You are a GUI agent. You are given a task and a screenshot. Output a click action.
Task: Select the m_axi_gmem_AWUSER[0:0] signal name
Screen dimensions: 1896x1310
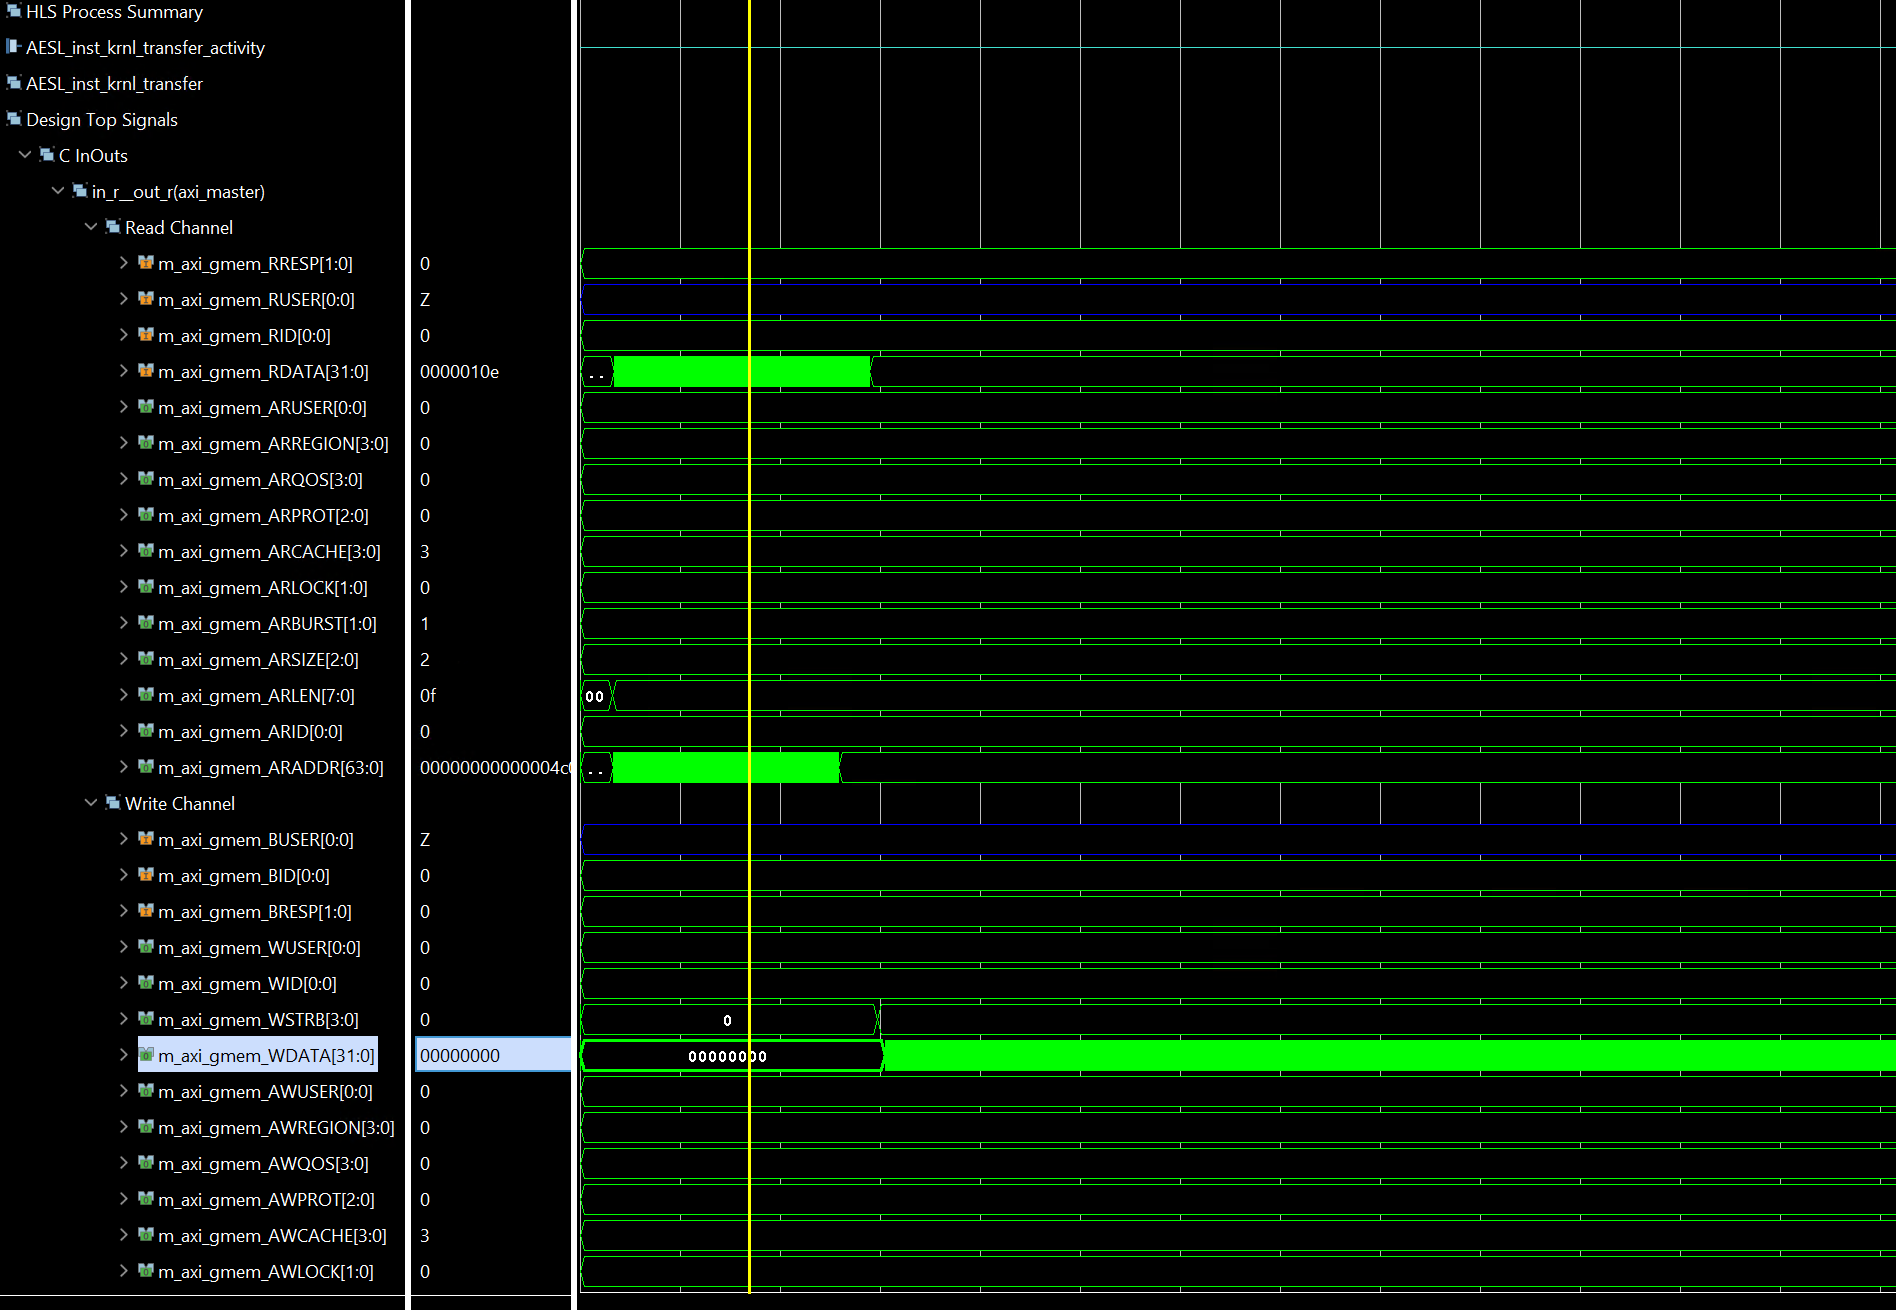click(265, 1091)
